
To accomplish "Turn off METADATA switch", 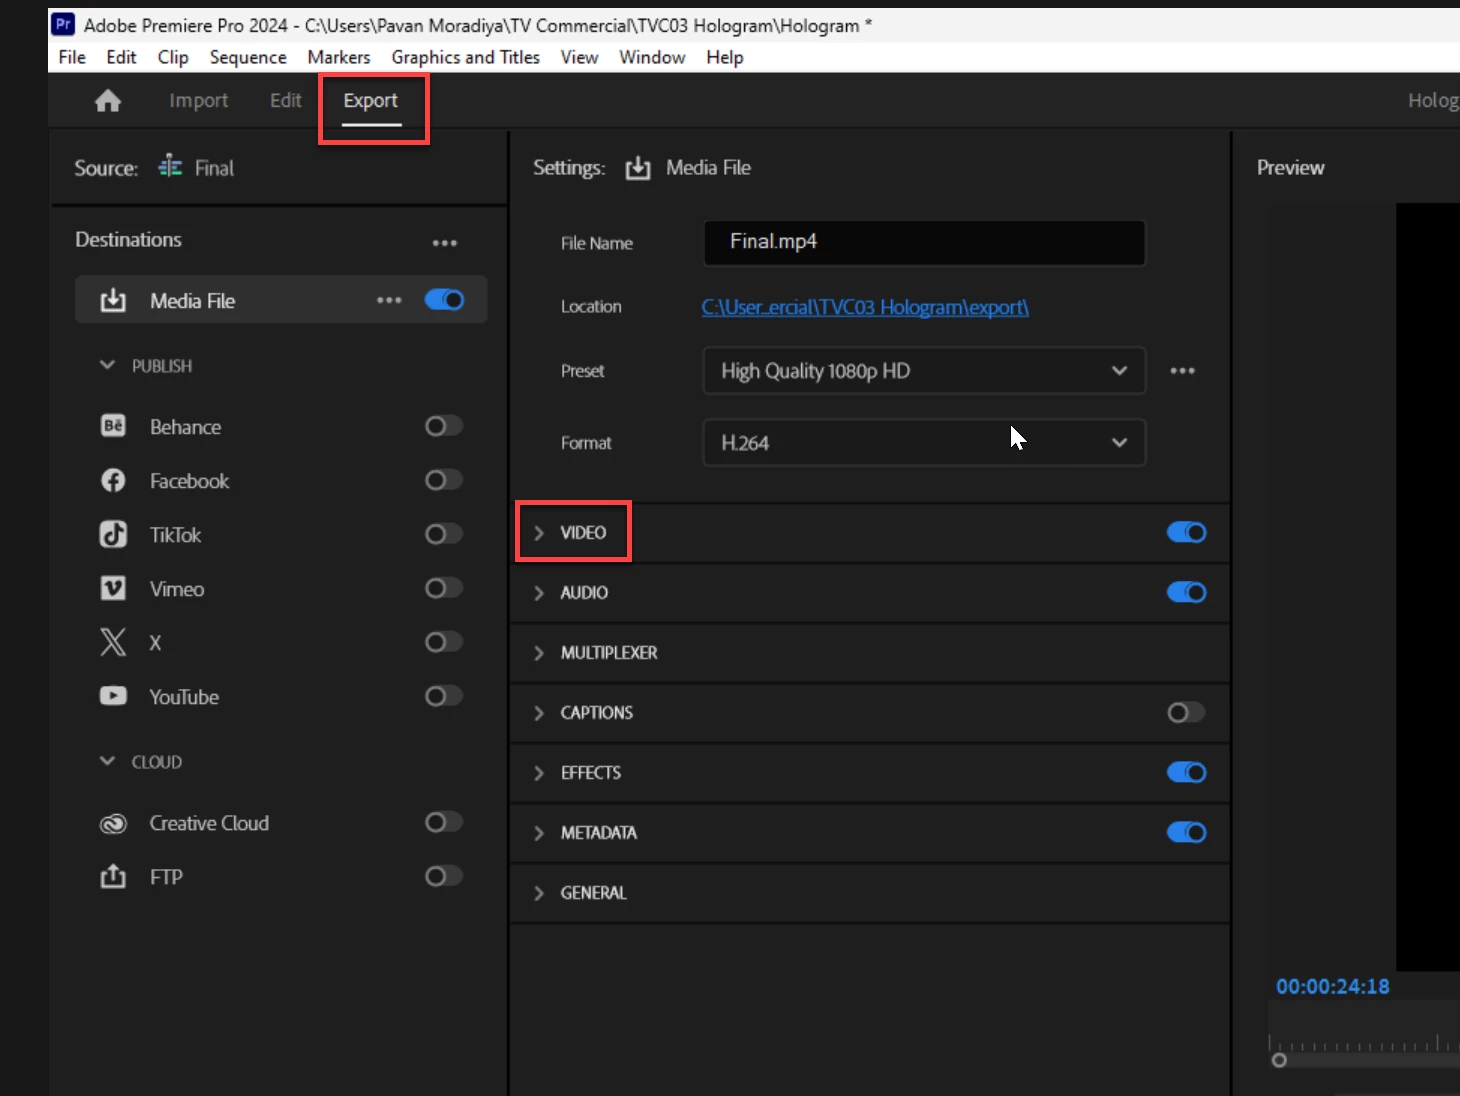I will click(x=1186, y=832).
